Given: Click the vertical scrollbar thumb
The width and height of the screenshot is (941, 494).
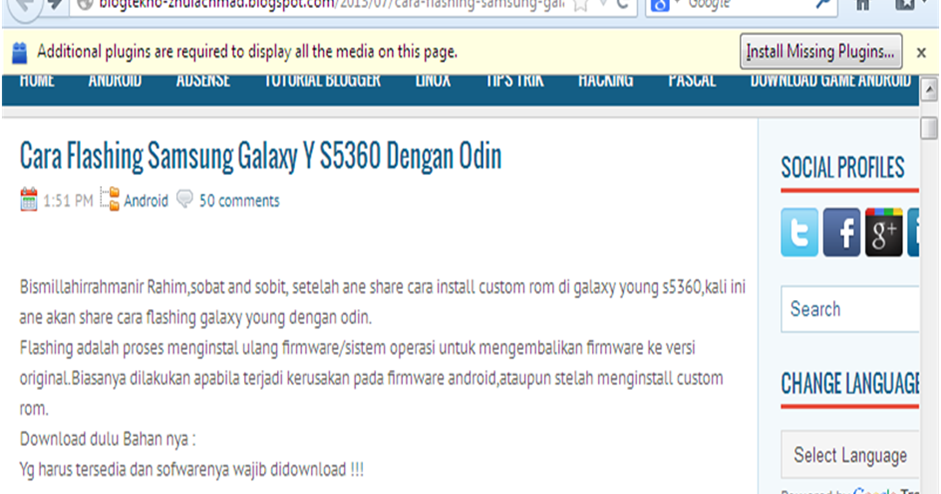Looking at the screenshot, I should click(x=929, y=128).
